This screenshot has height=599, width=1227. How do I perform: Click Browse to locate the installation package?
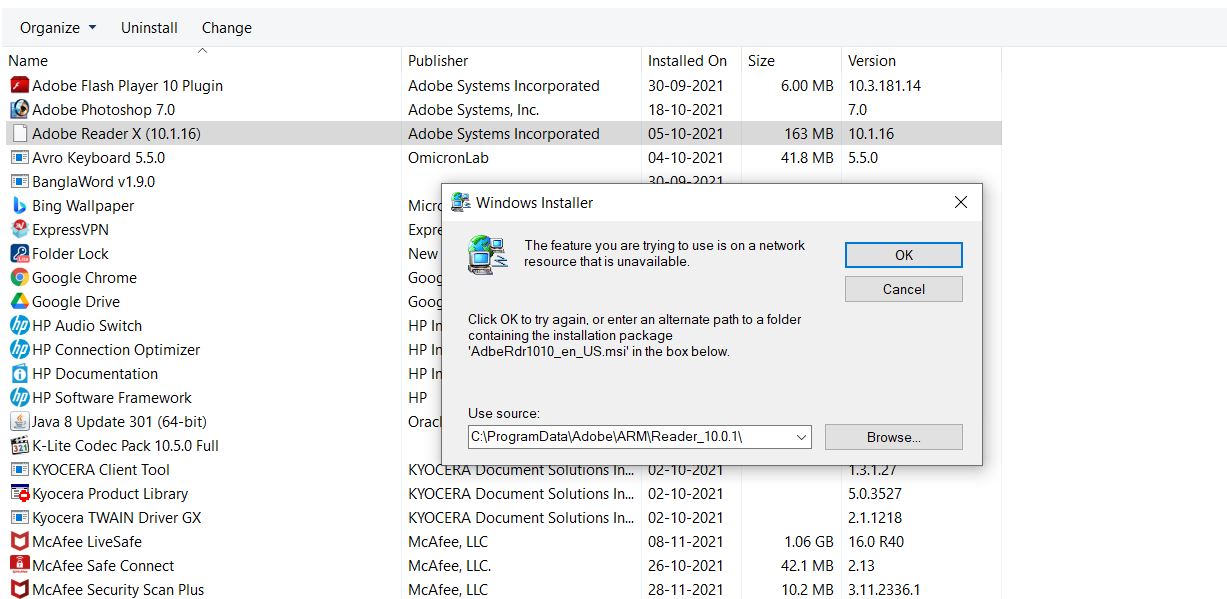pos(893,436)
